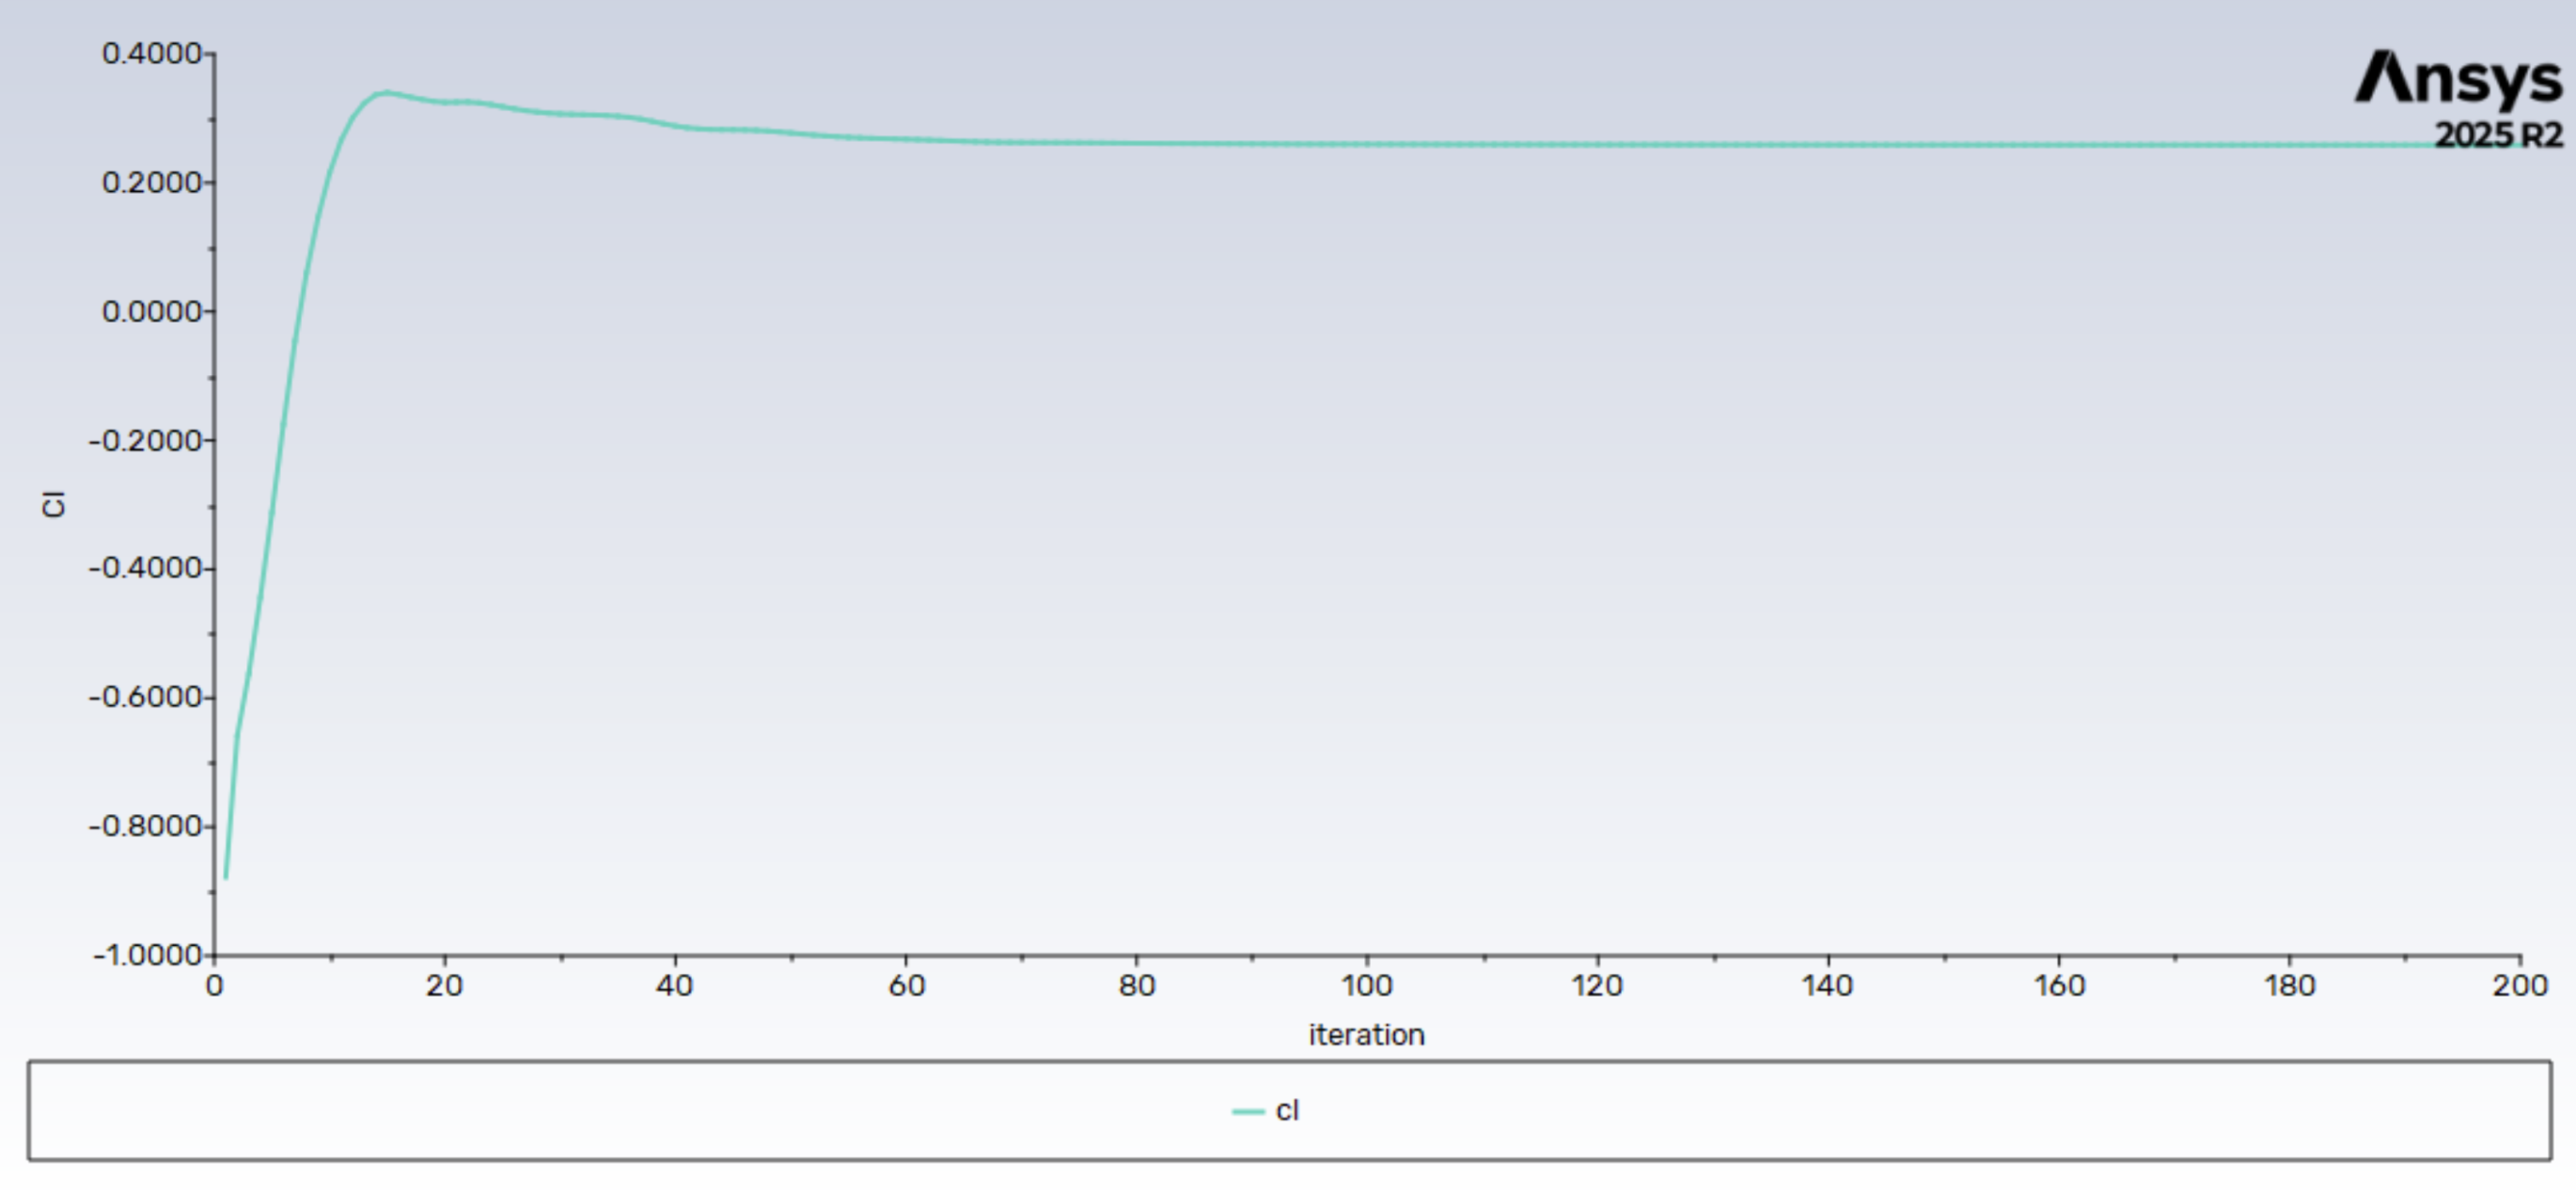Click the -0.8000 y-axis label
Image resolution: width=2576 pixels, height=1192 pixels.
(x=146, y=827)
